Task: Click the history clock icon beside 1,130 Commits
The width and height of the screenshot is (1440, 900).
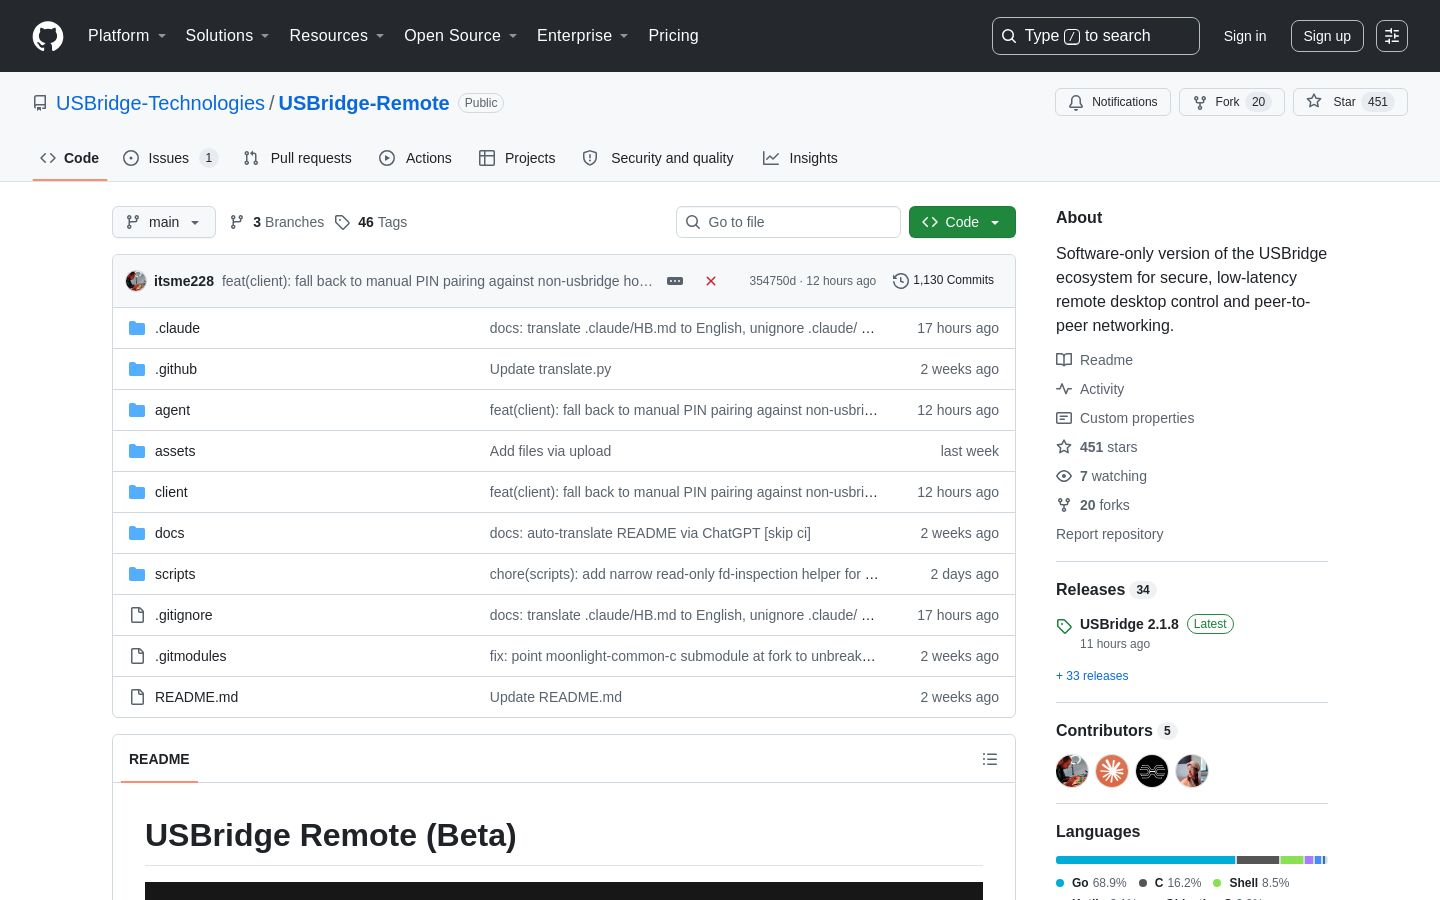Action: pyautogui.click(x=900, y=281)
